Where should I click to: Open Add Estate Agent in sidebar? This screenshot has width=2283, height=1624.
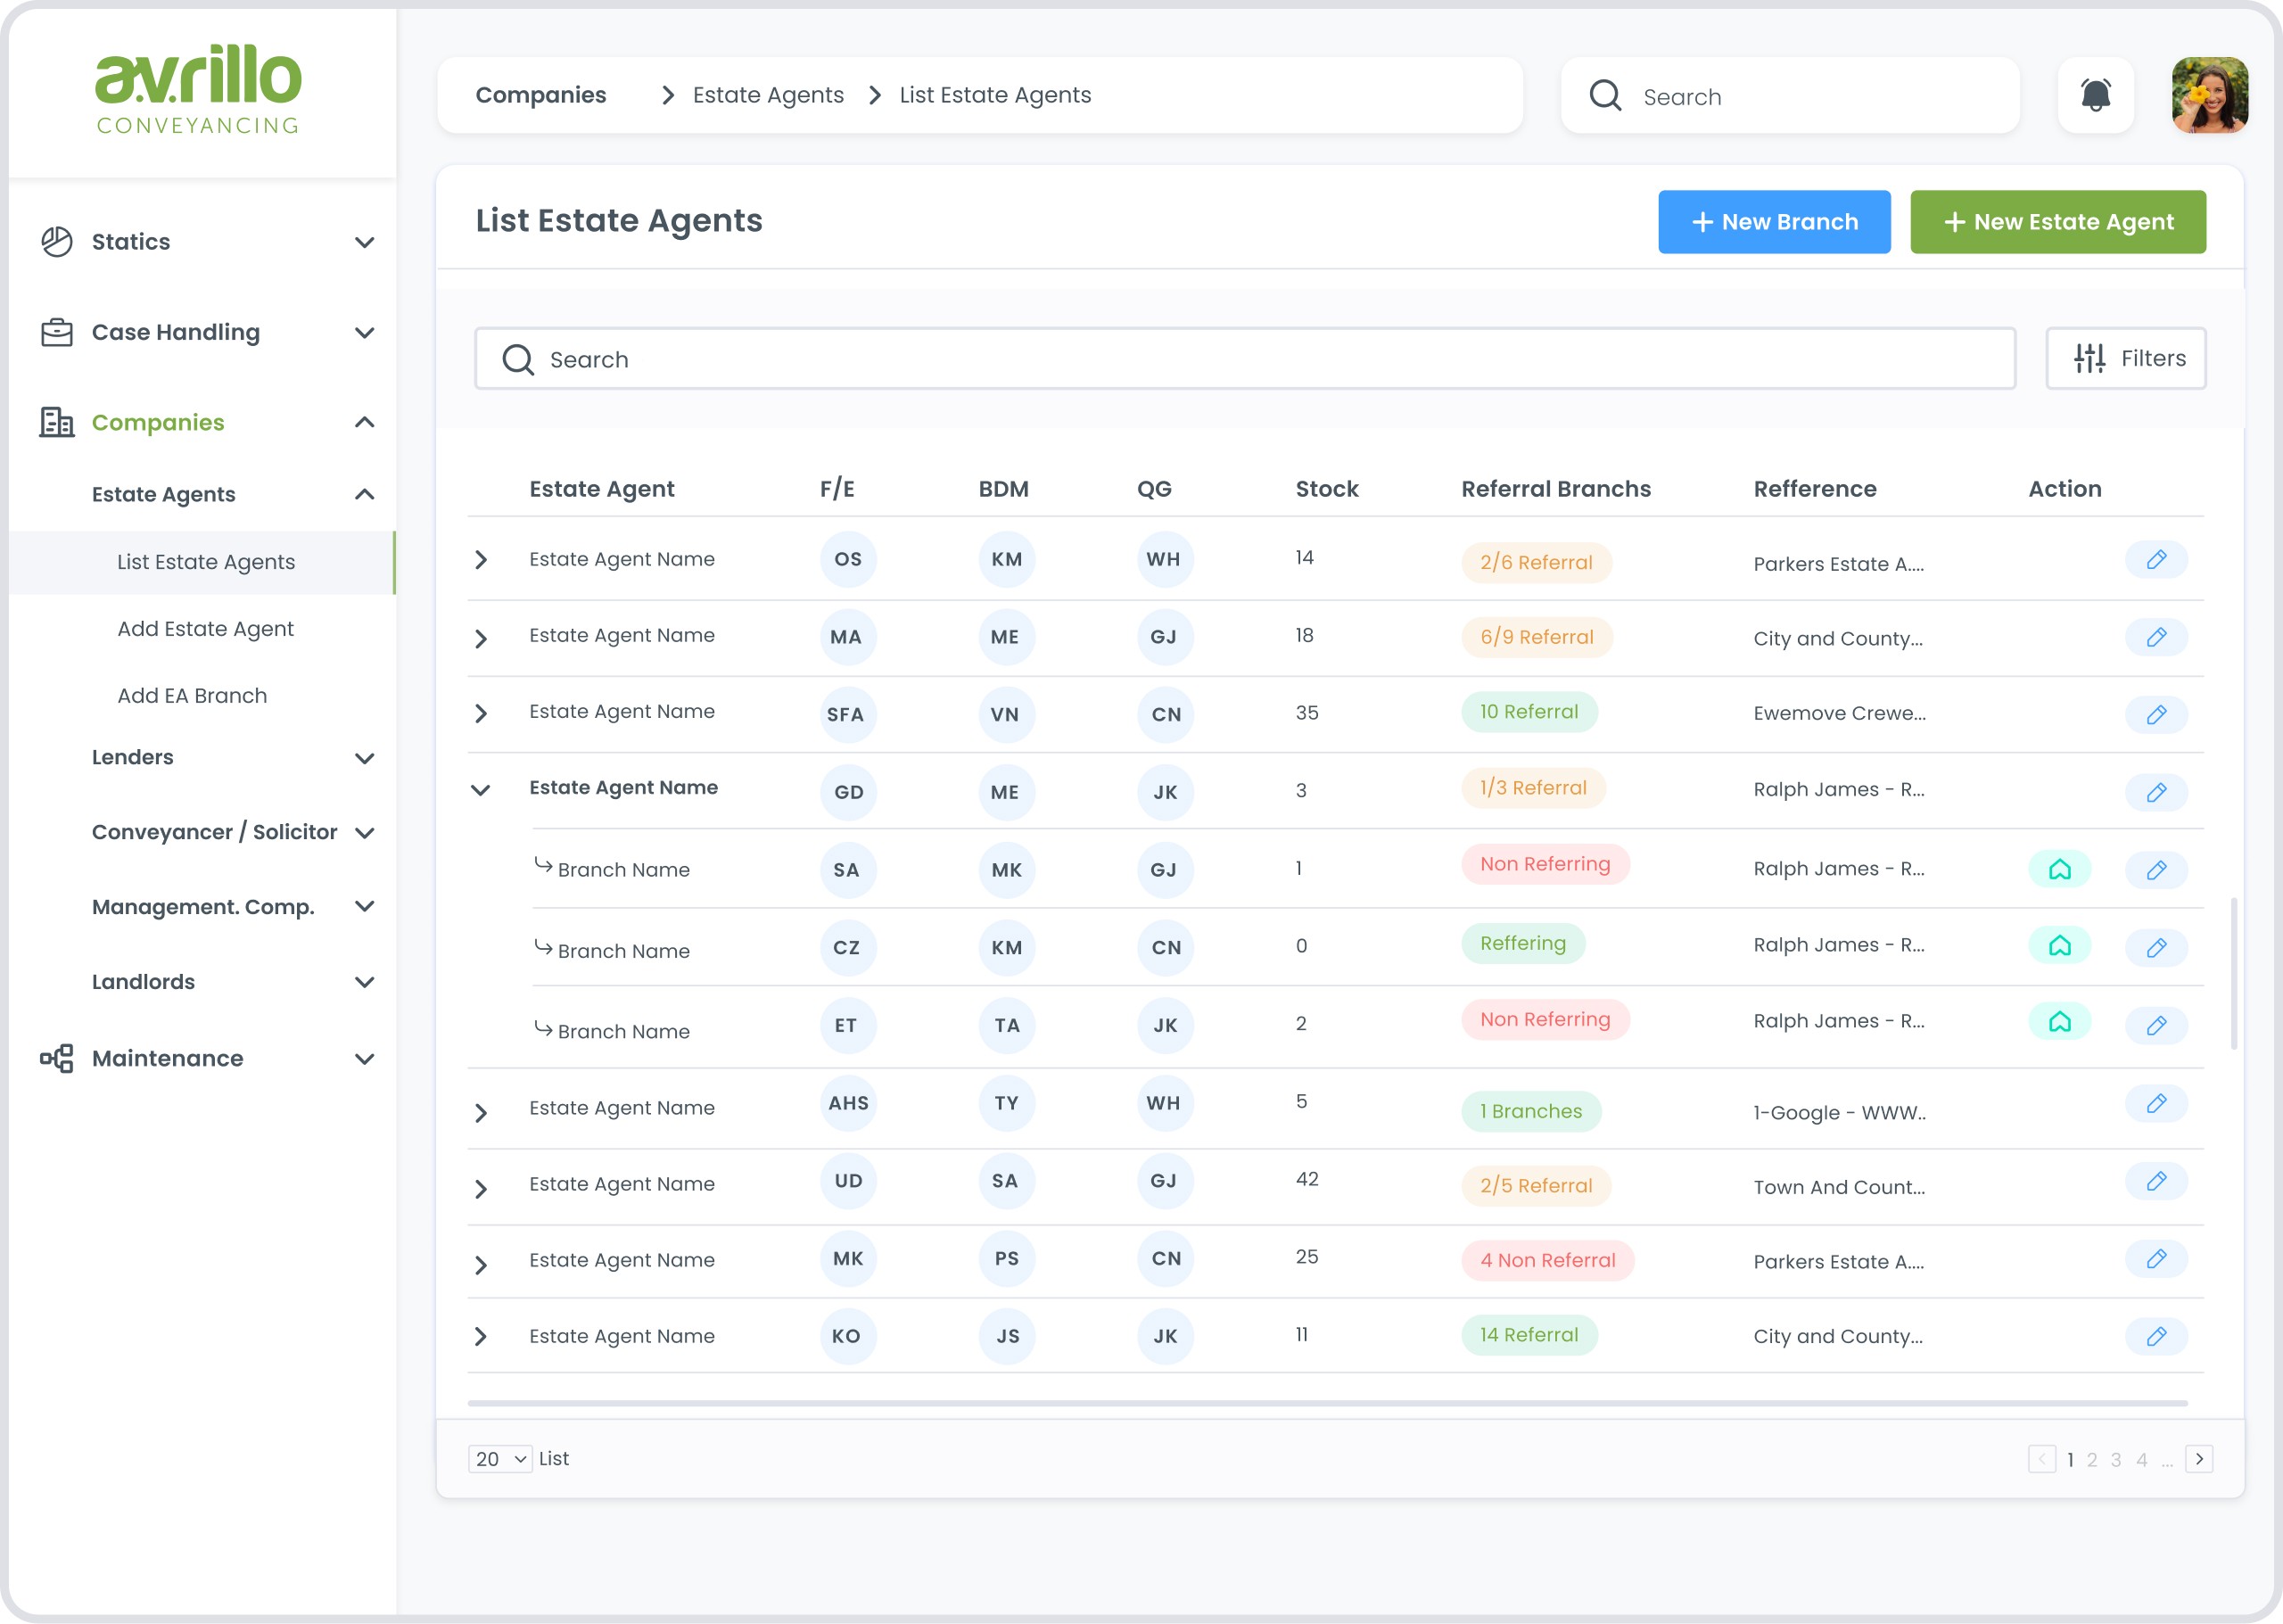click(x=205, y=628)
